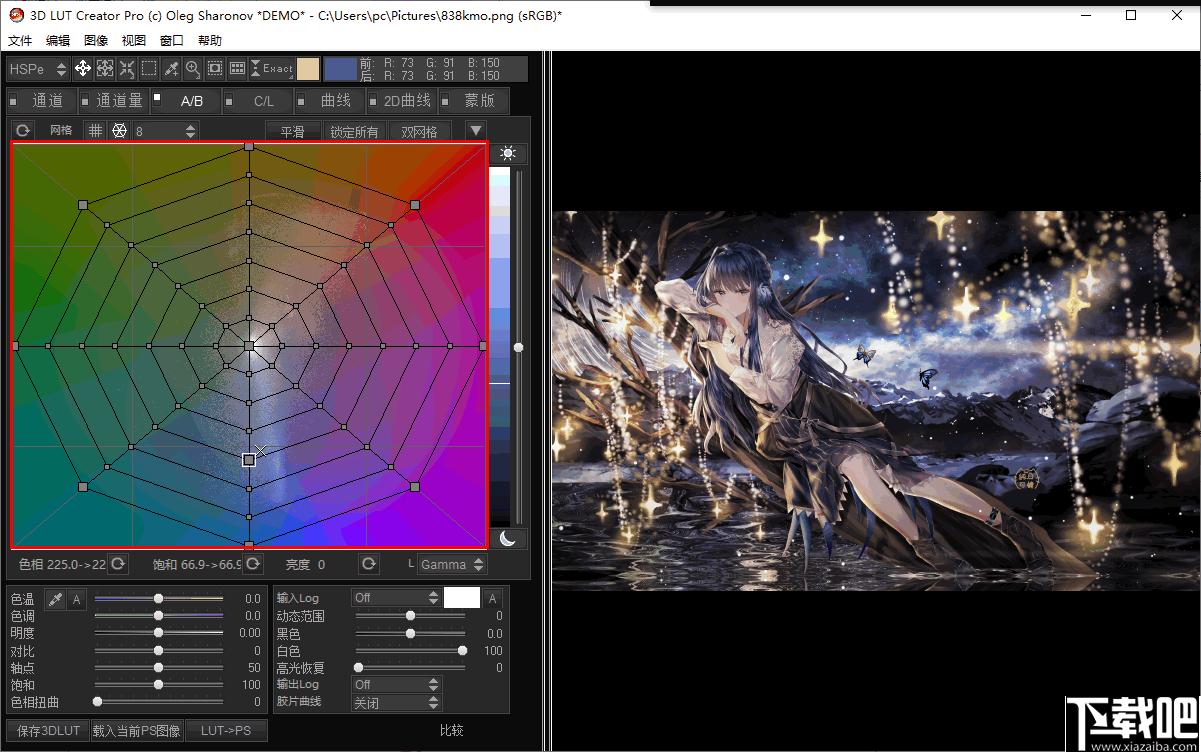Toggle the A/B tab enable square
Image resolution: width=1201 pixels, height=752 pixels.
click(x=157, y=97)
